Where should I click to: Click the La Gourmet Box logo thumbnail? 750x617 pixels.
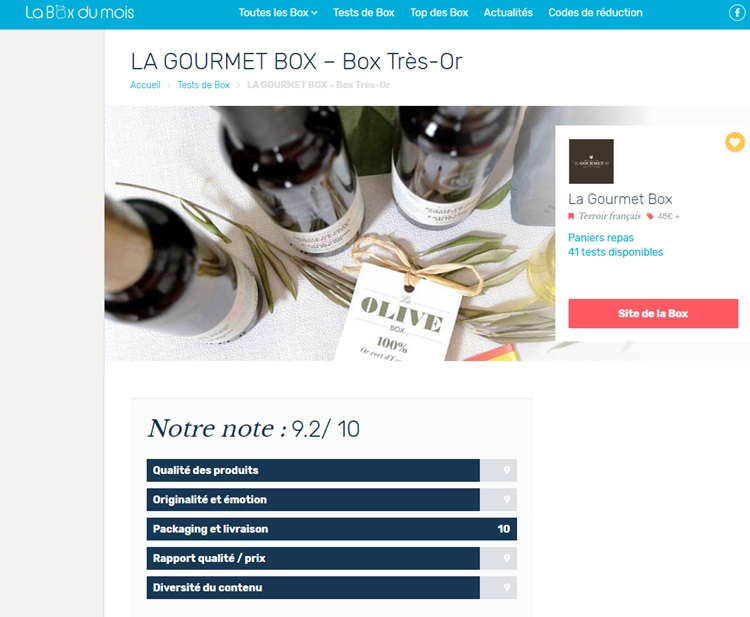tap(591, 161)
